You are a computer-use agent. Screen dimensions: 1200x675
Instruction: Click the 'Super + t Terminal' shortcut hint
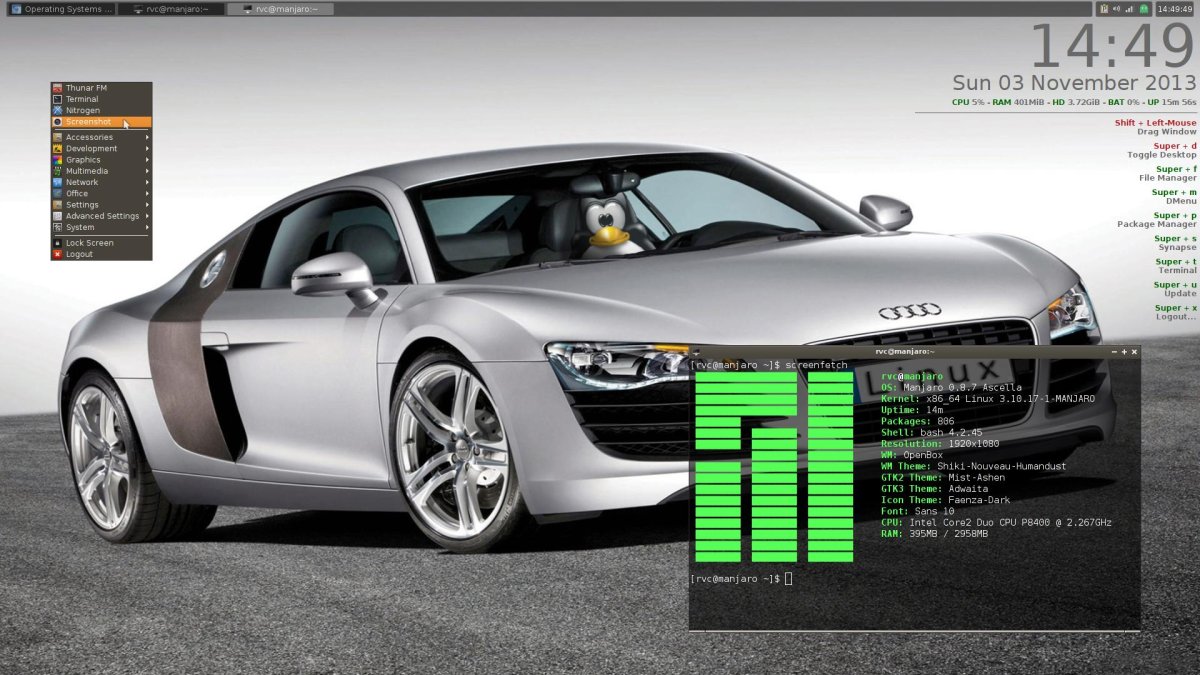coord(1175,266)
